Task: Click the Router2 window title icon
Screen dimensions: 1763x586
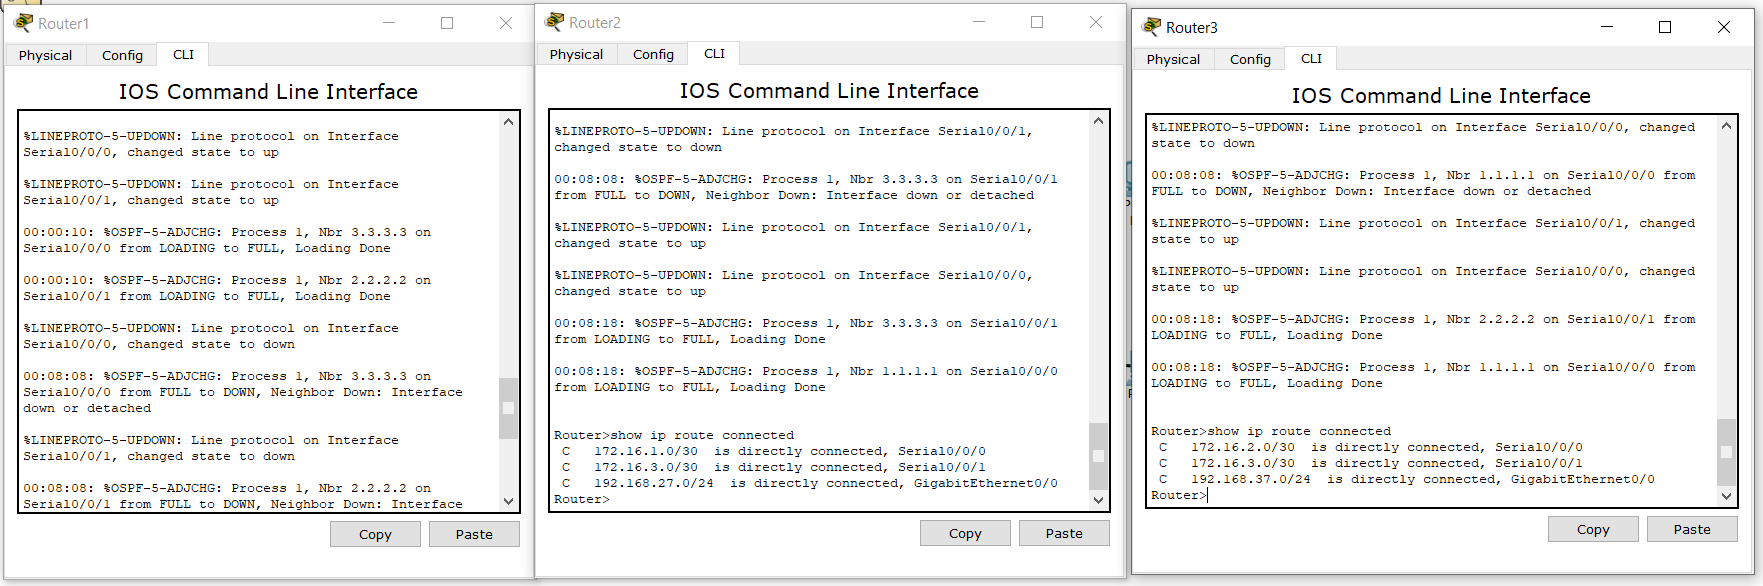Action: [x=555, y=22]
